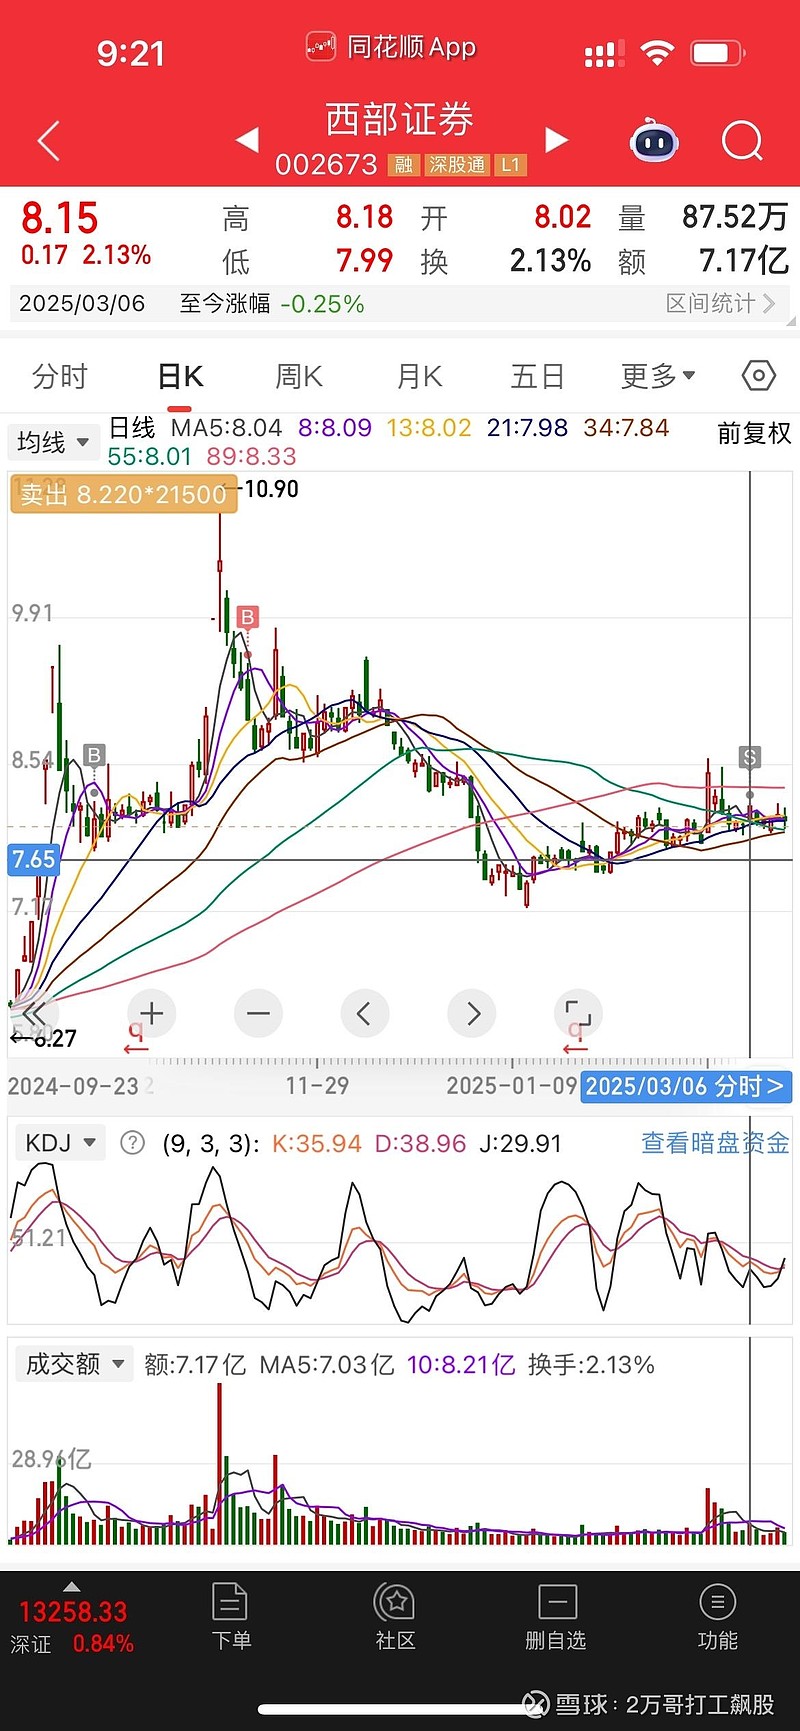Tap MA5:8.04 moving average label
Viewport: 800px width, 1731px height.
pyautogui.click(x=226, y=428)
